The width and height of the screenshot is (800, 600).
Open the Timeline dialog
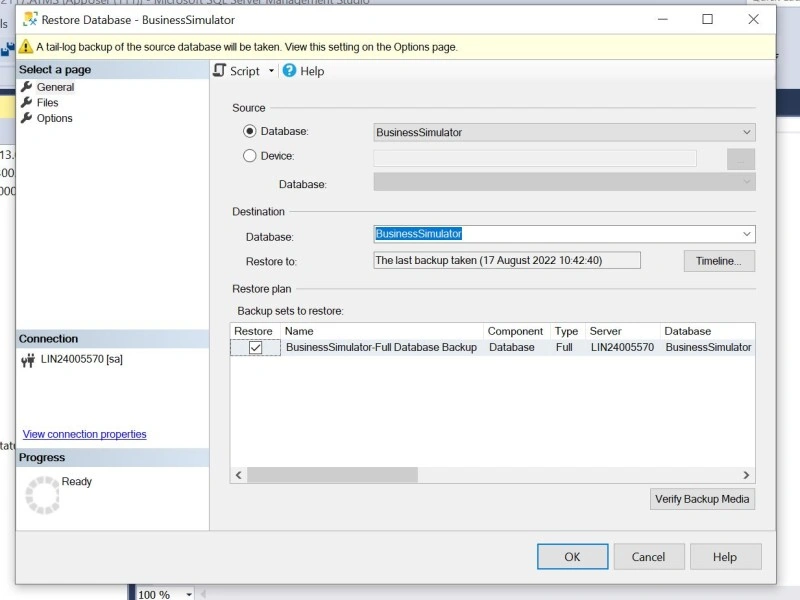tap(719, 261)
